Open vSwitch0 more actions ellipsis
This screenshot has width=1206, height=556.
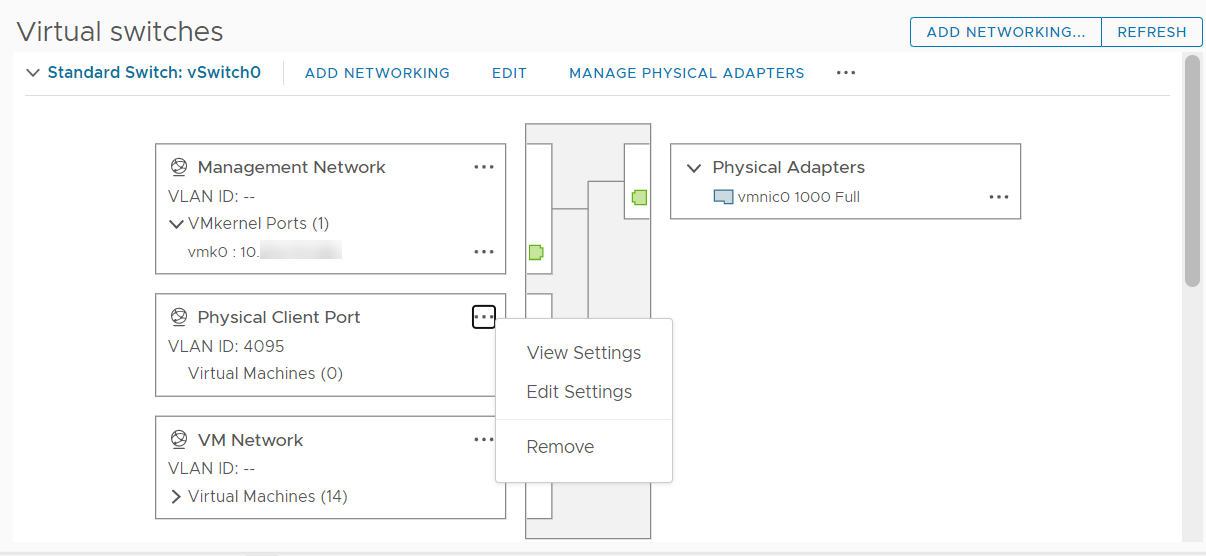[846, 73]
